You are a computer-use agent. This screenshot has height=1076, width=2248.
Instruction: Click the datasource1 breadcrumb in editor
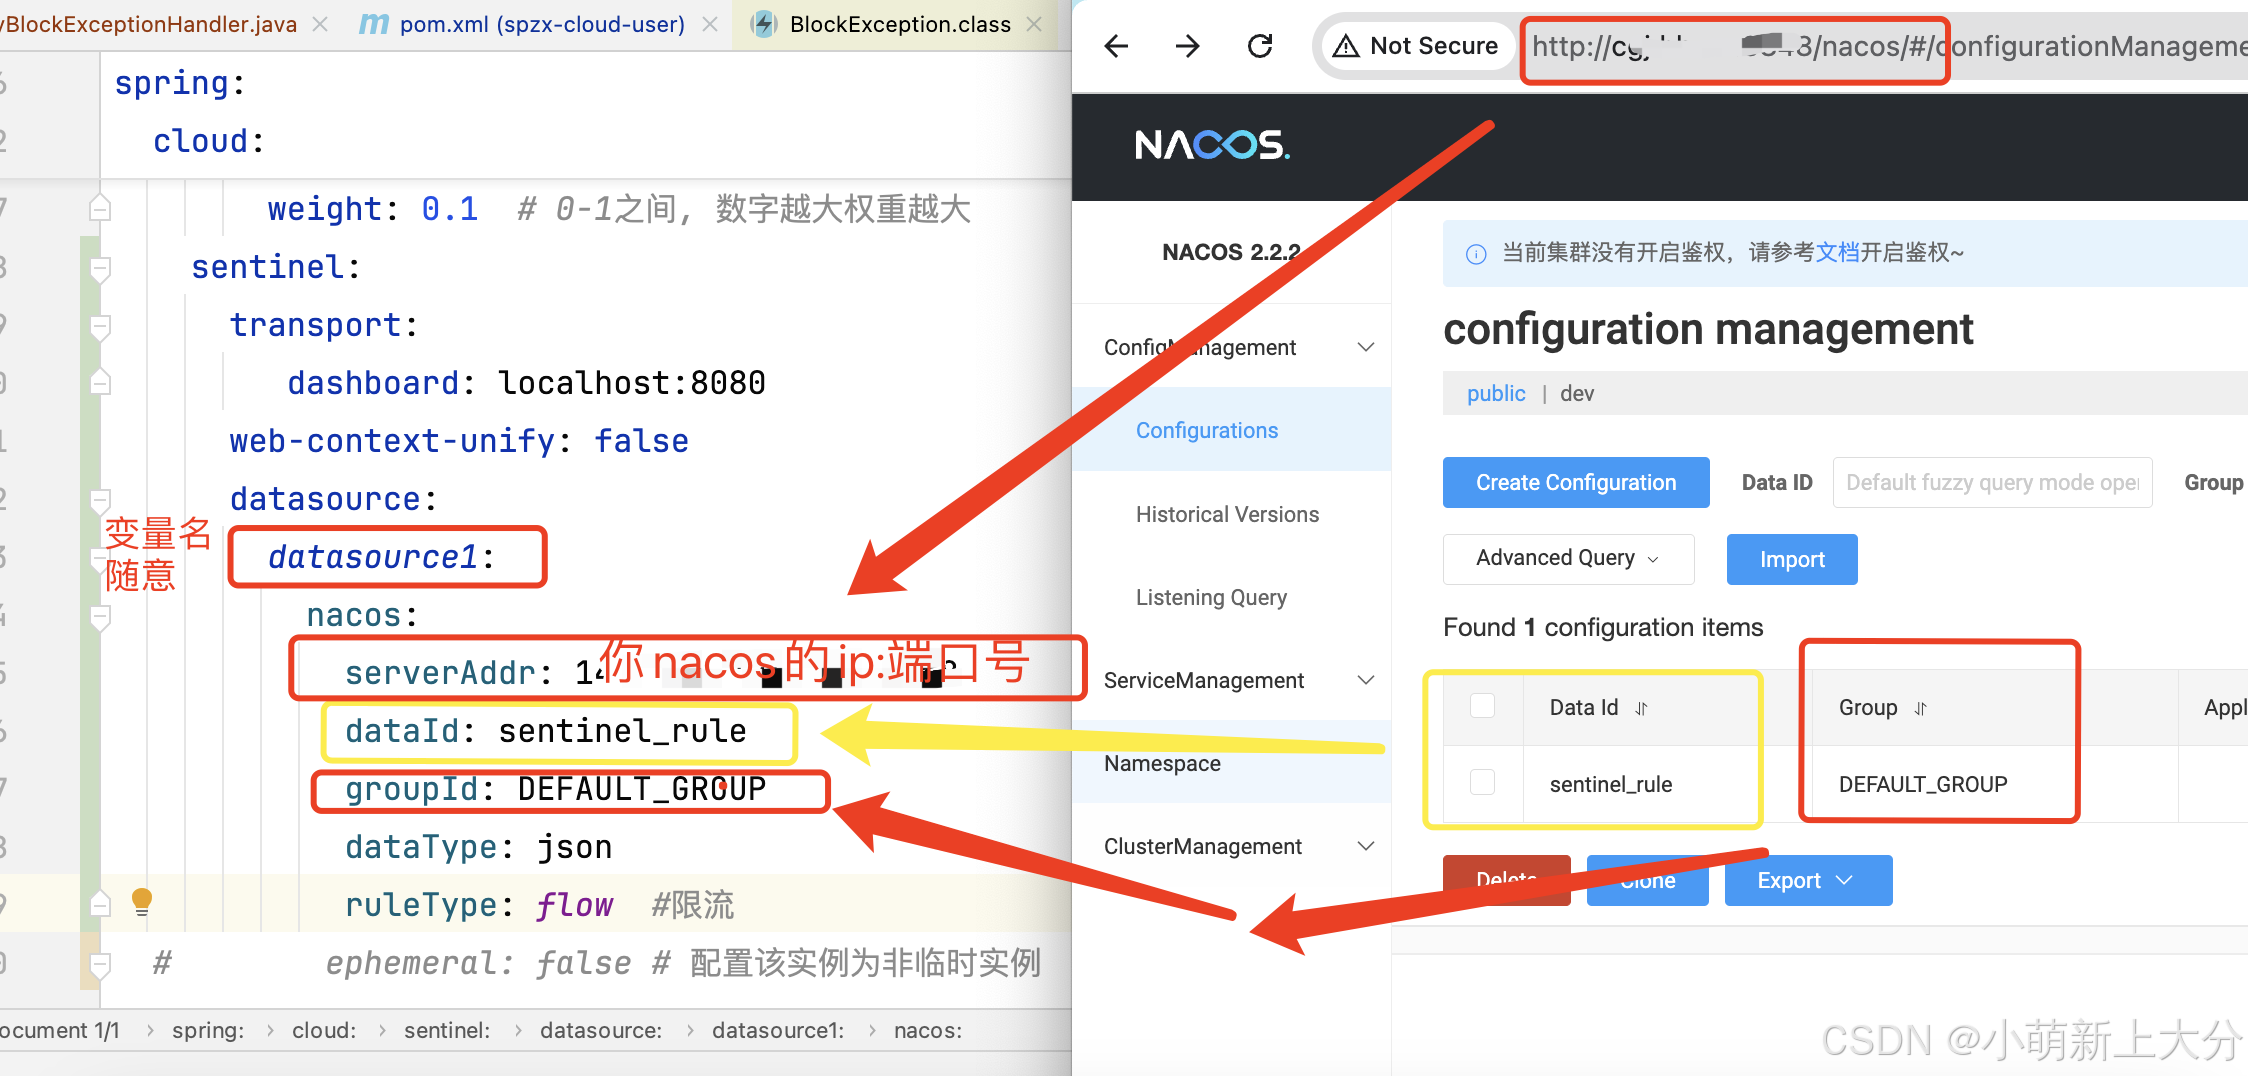[778, 1030]
